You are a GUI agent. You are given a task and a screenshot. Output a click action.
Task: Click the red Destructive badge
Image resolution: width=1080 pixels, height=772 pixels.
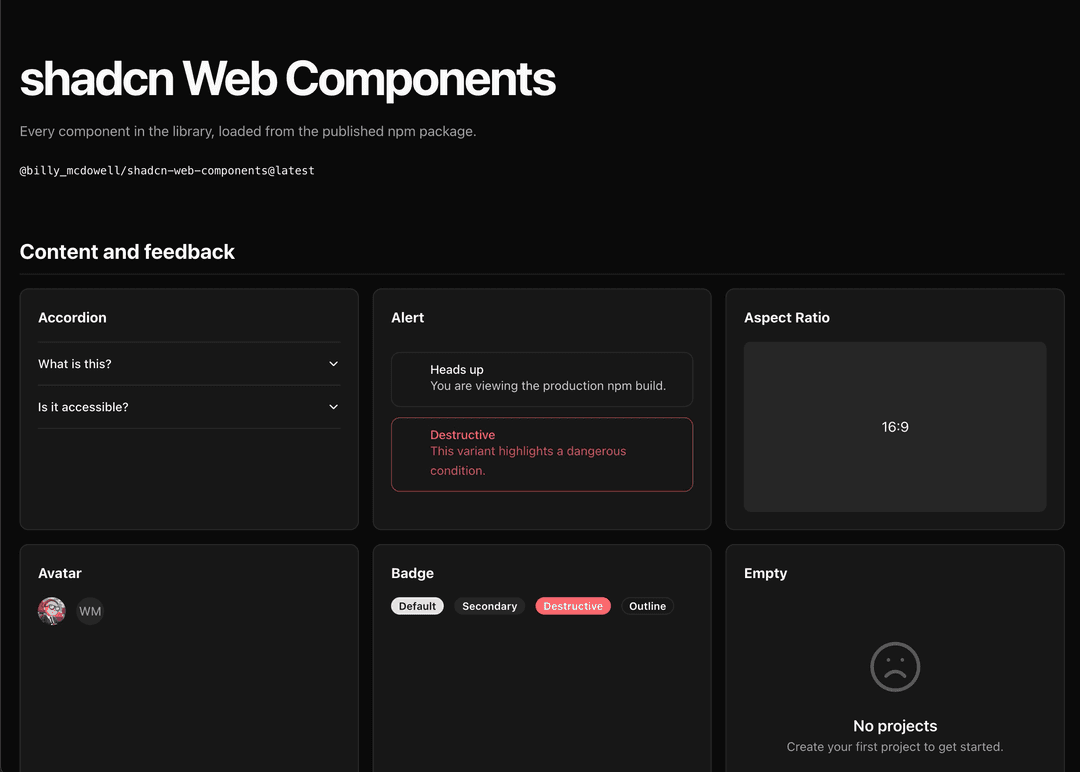(573, 606)
